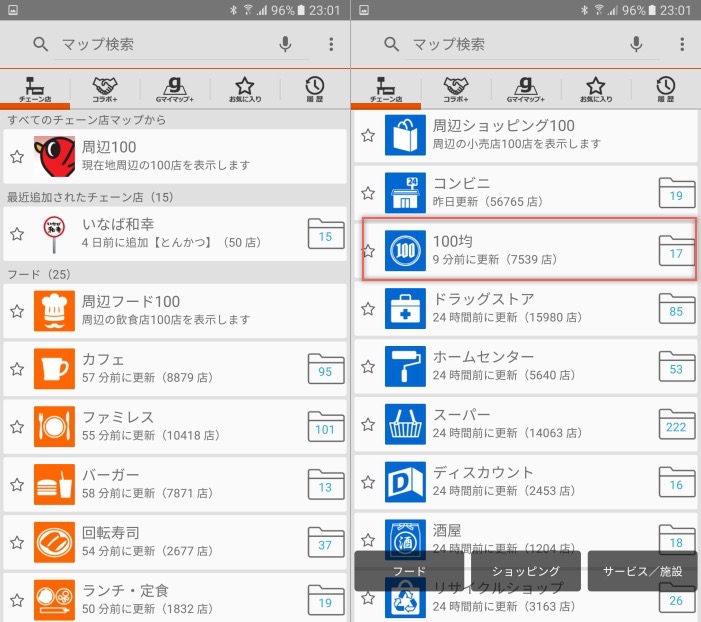Favorite the 周辺100 entry with its star
701x622 pixels.
[x=17, y=157]
